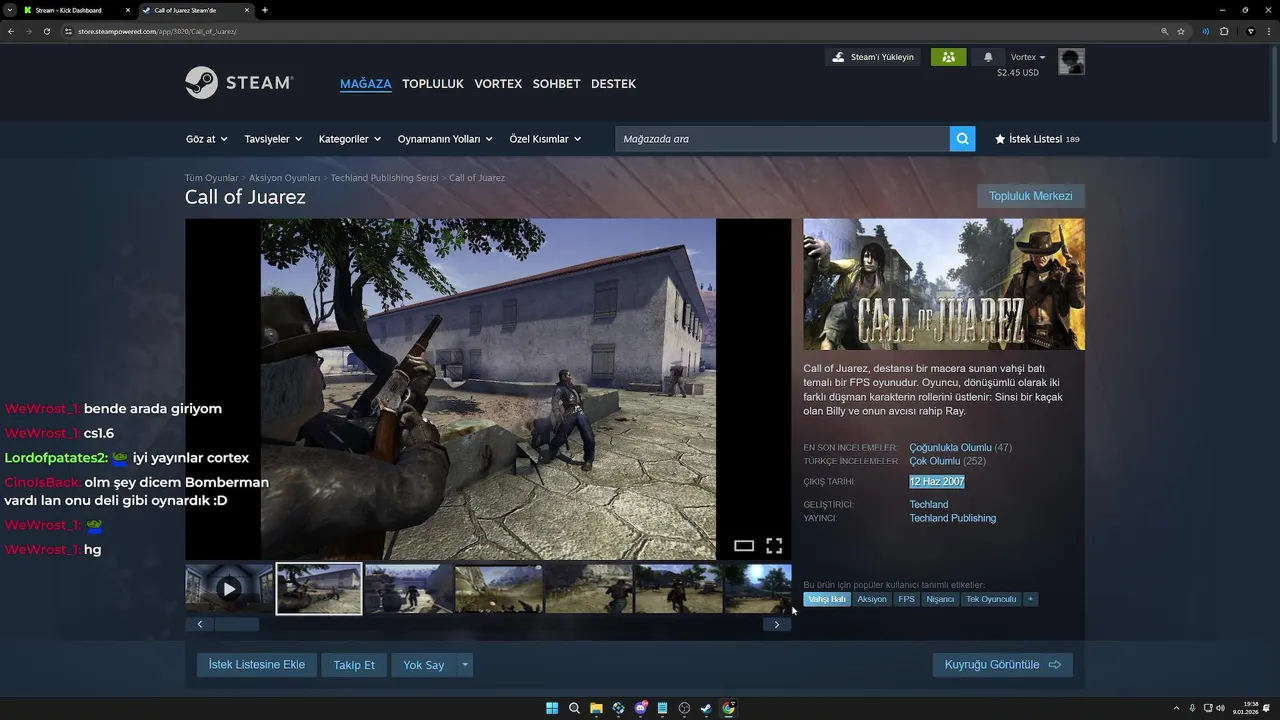Image resolution: width=1280 pixels, height=720 pixels.
Task: Open the VORTEX menu item
Action: tap(498, 84)
